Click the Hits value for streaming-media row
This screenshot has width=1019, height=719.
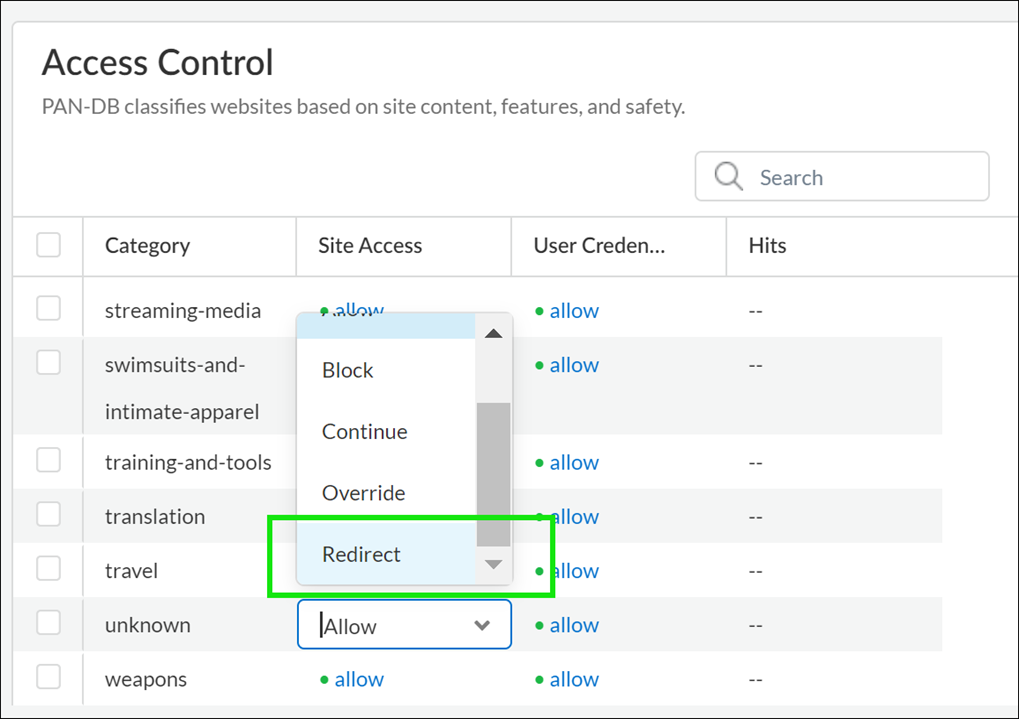[x=755, y=311]
